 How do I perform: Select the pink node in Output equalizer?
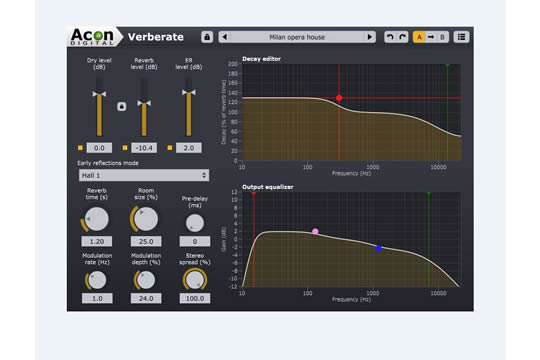(x=315, y=232)
